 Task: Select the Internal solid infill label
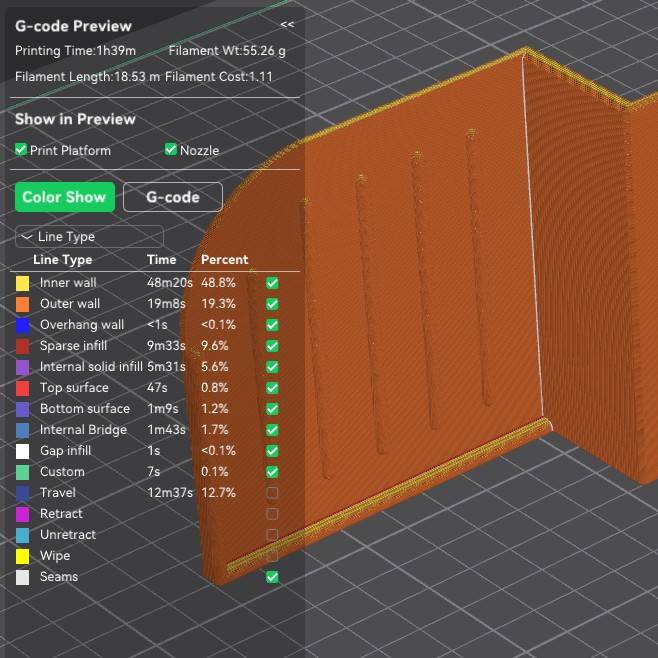pyautogui.click(x=91, y=366)
